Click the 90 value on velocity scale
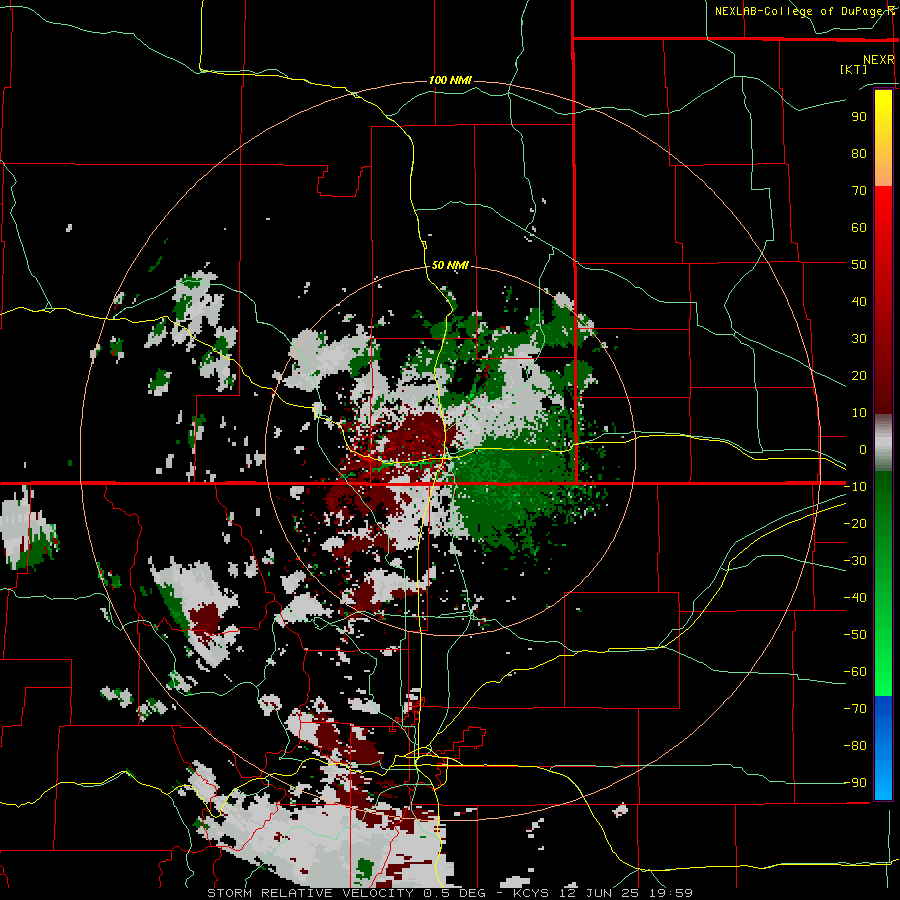The width and height of the screenshot is (900, 900). click(859, 117)
